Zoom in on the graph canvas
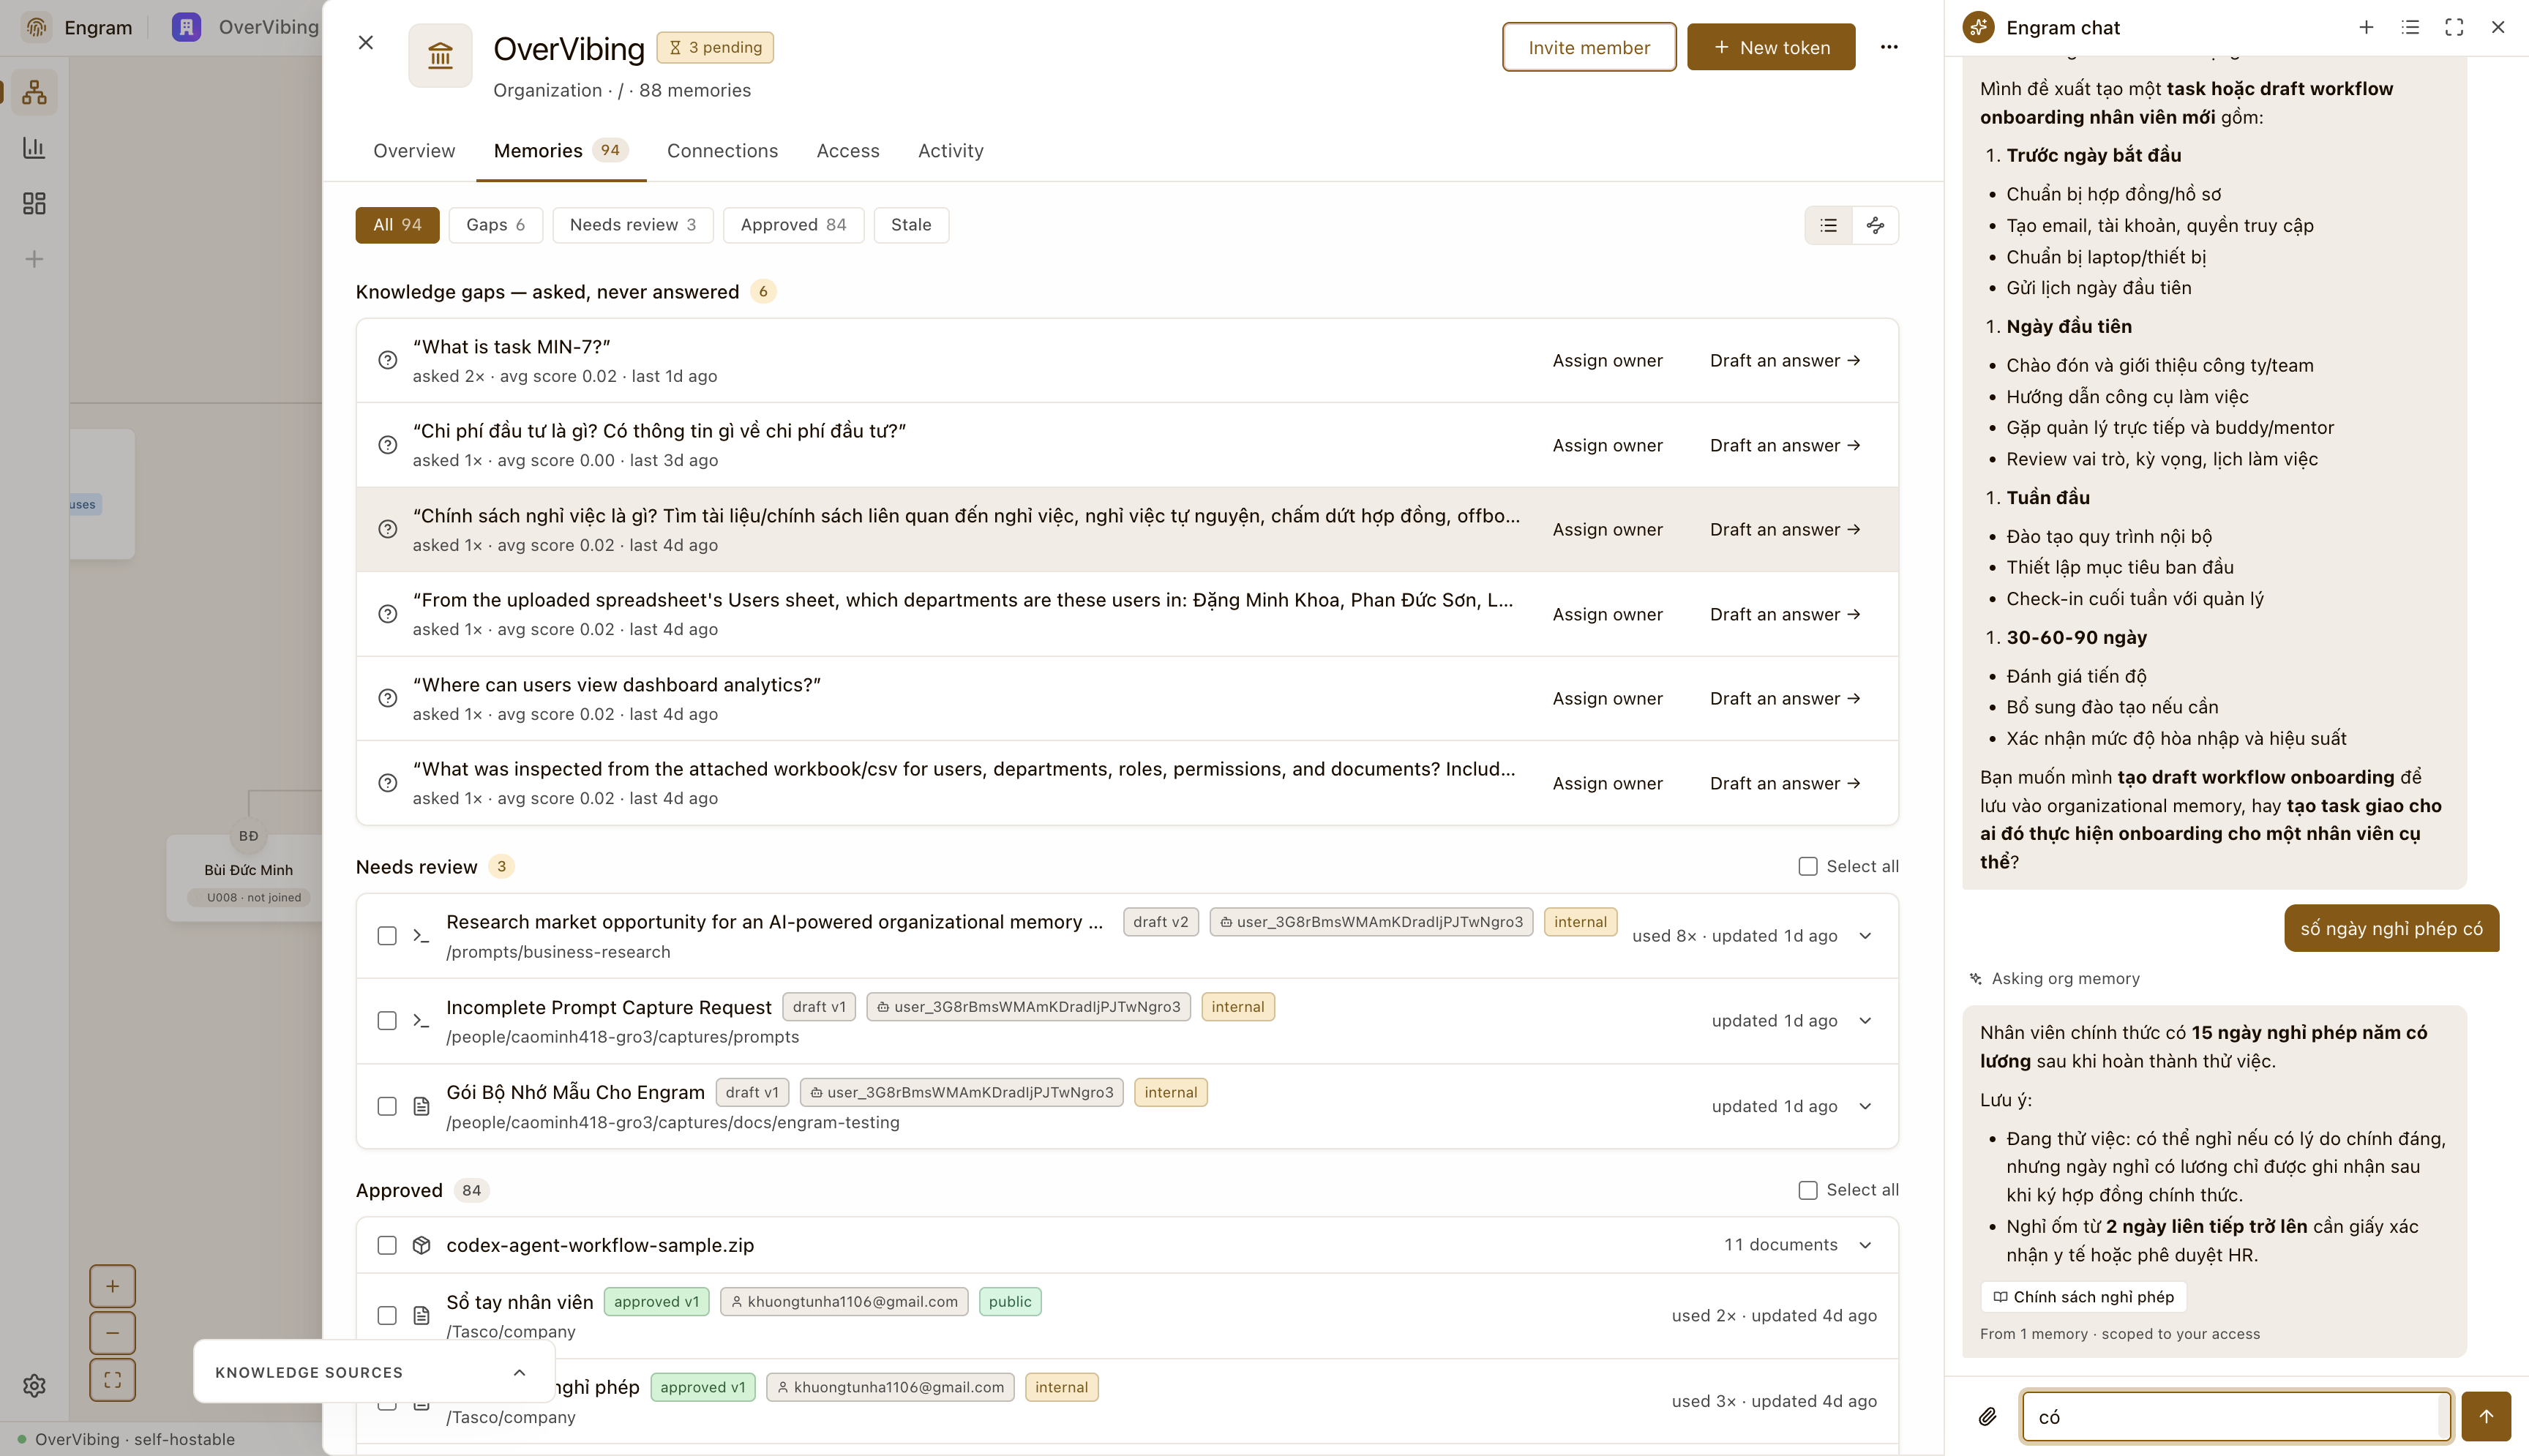The width and height of the screenshot is (2529, 1456). (x=112, y=1286)
